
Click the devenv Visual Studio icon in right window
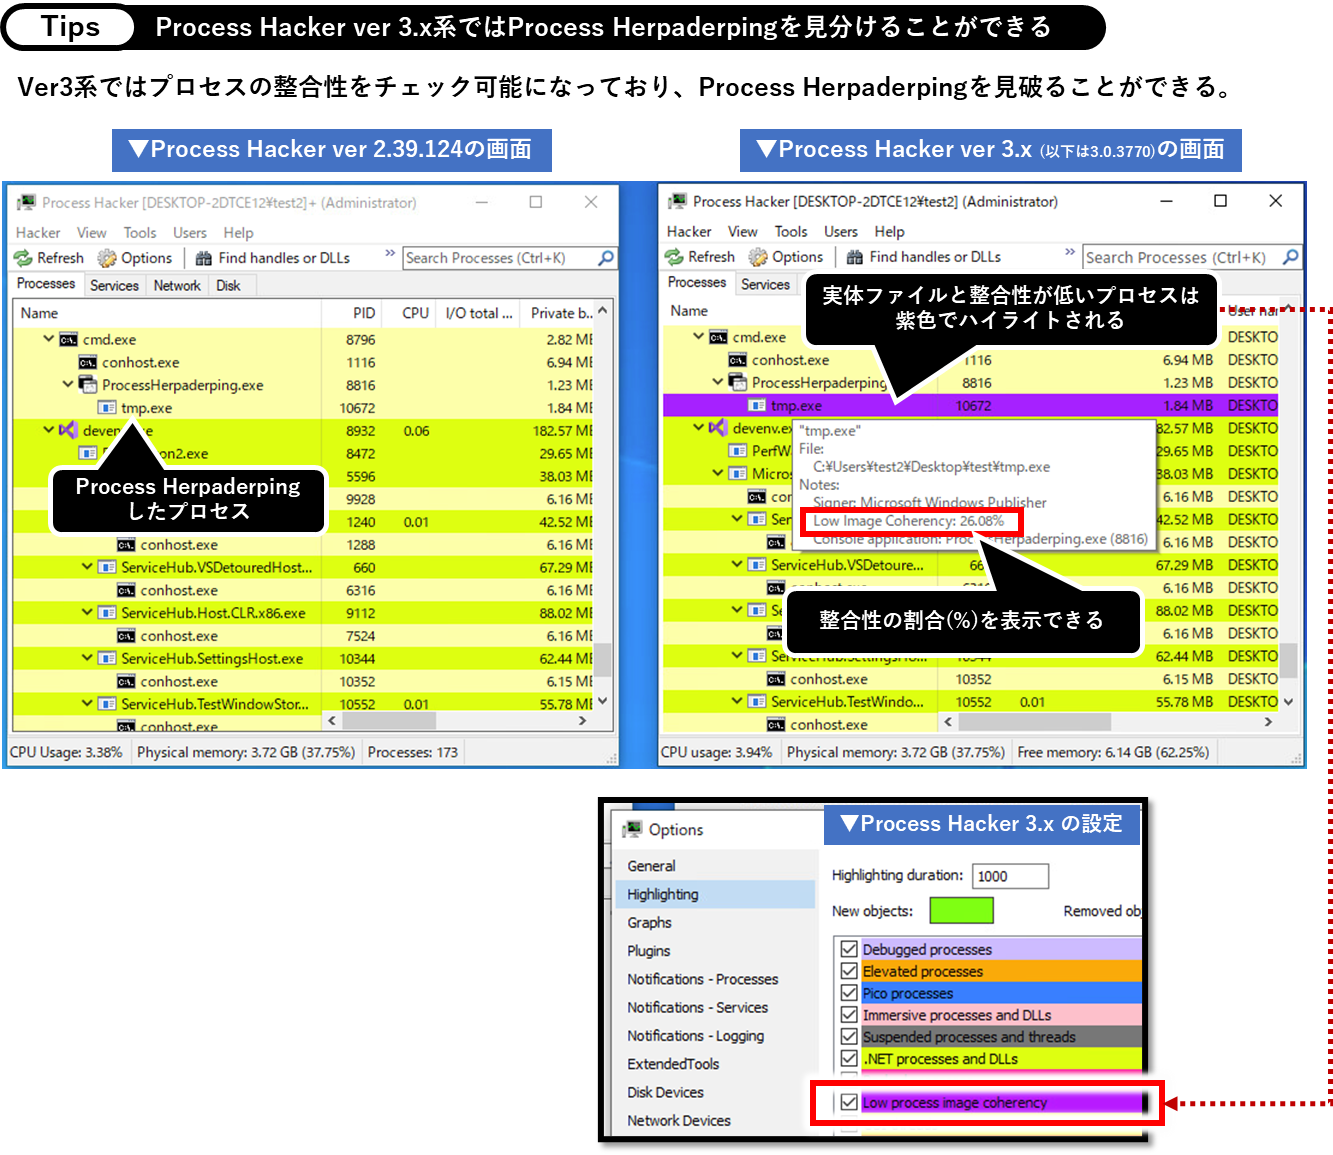(x=718, y=428)
